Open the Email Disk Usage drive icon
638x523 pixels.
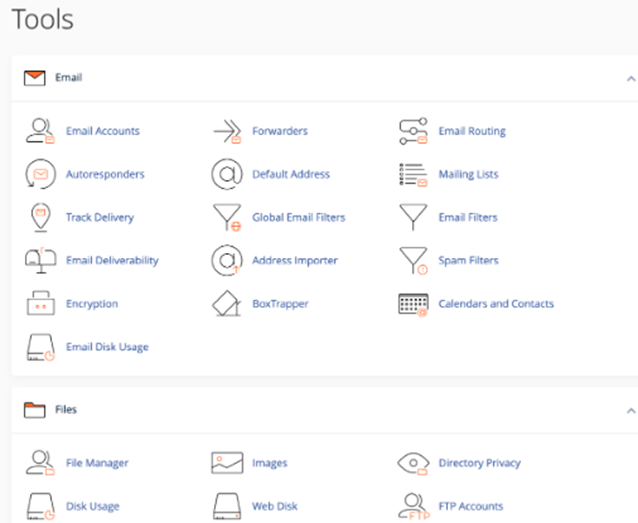41,347
